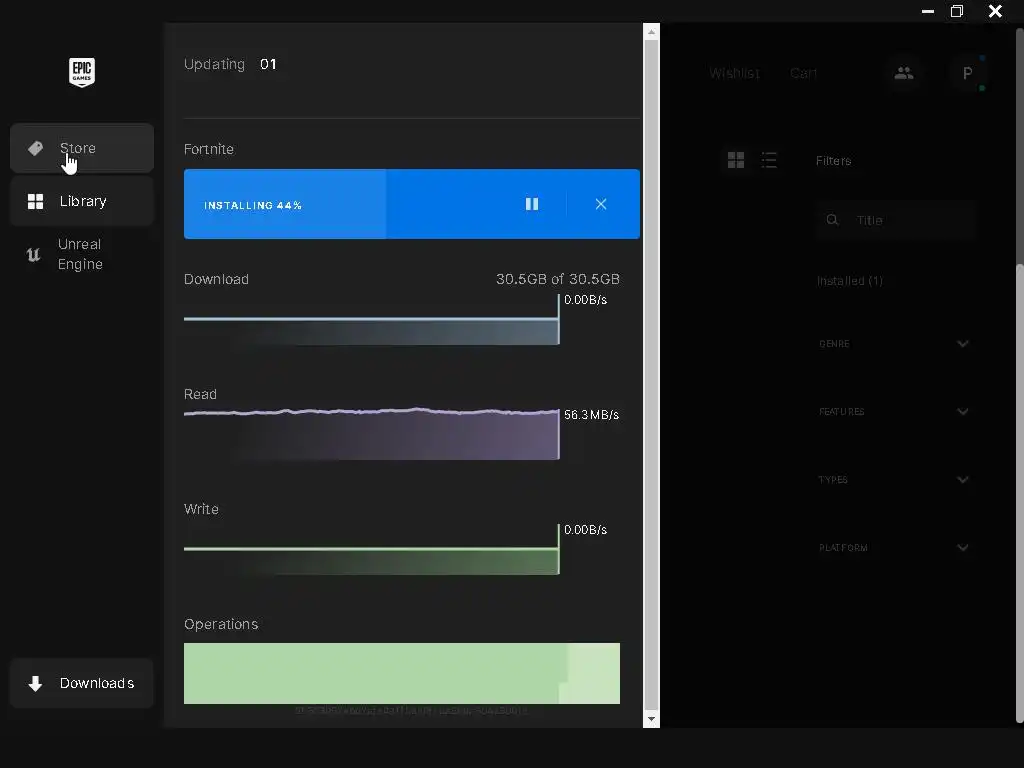1024x768 pixels.
Task: Click the search magnifier icon
Action: point(832,220)
